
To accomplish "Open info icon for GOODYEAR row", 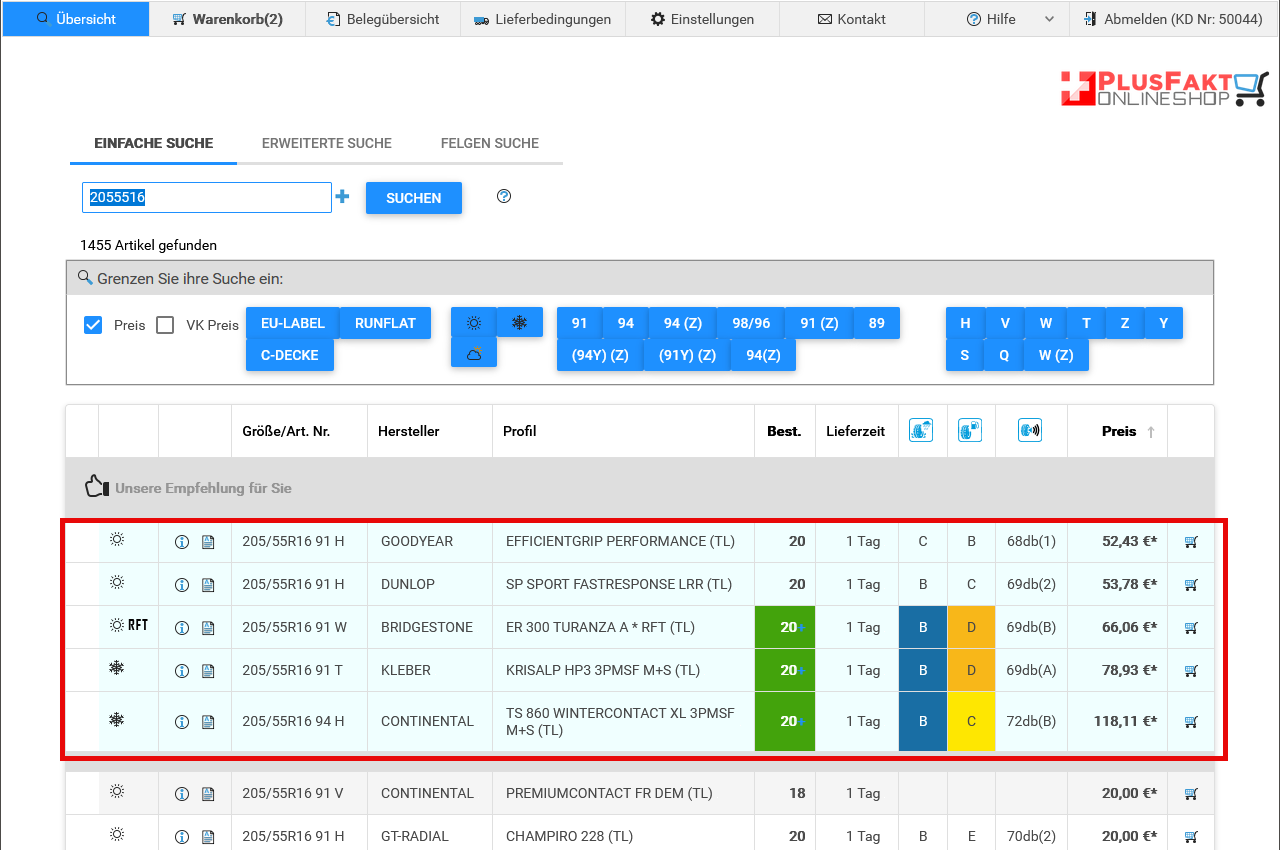I will click(182, 542).
